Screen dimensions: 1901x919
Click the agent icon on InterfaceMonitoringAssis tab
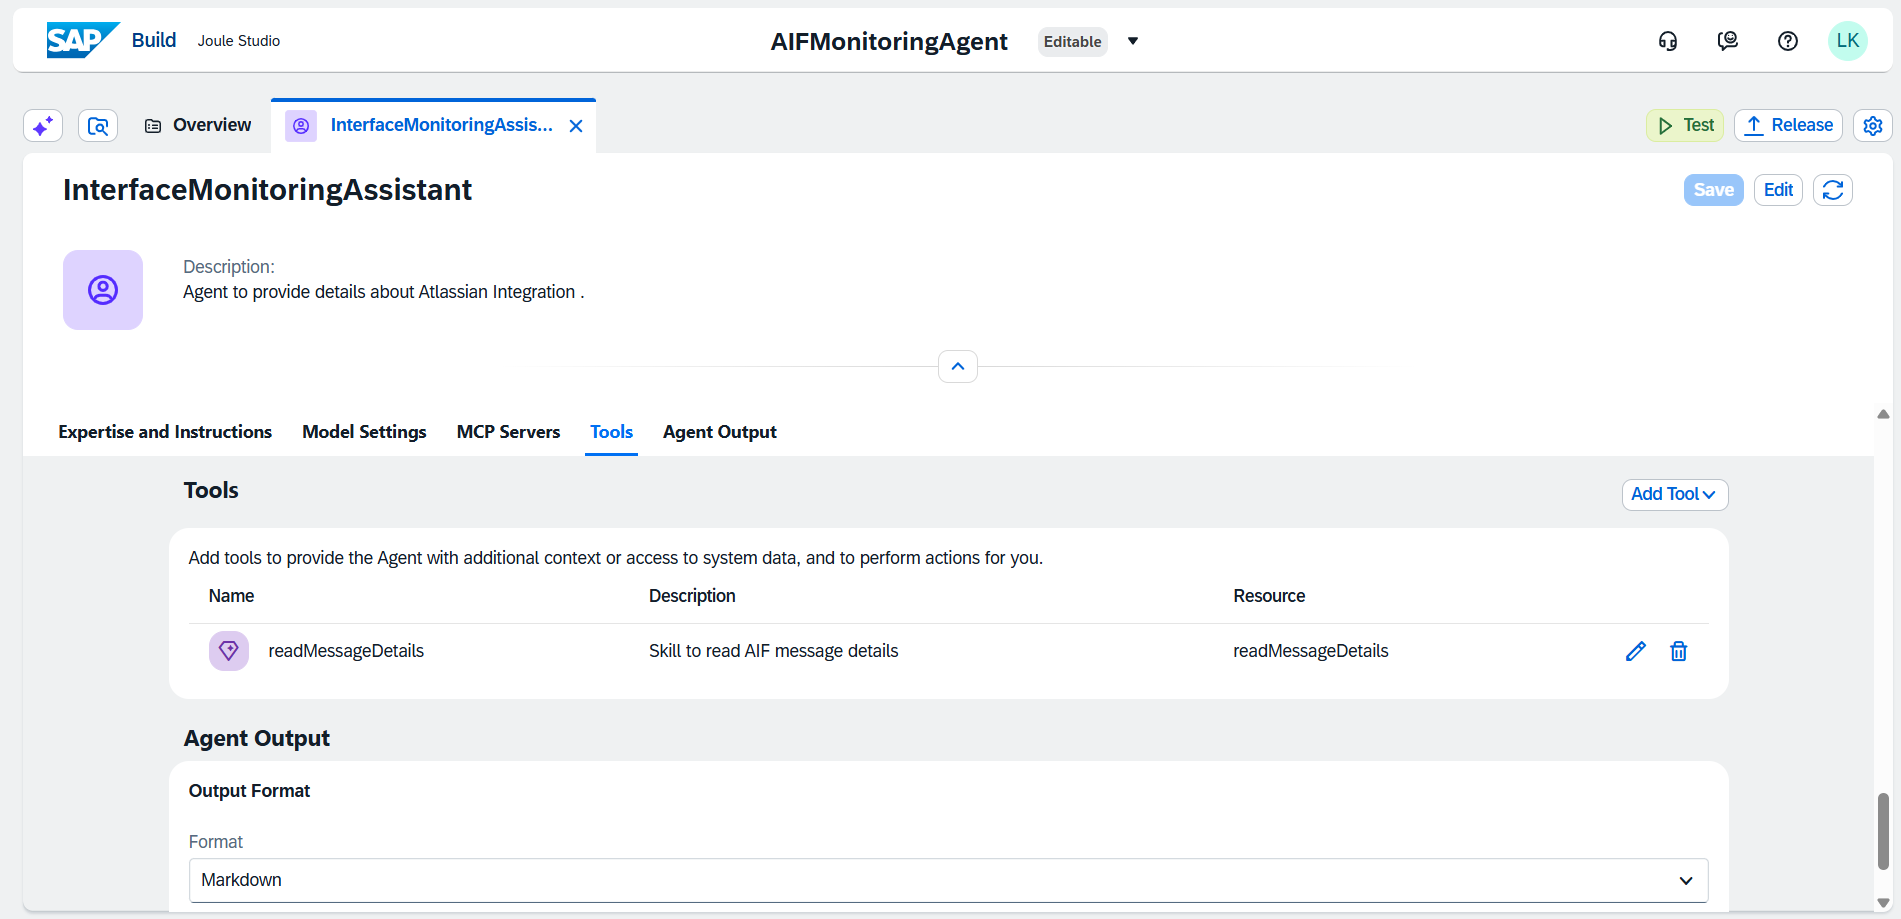(301, 126)
